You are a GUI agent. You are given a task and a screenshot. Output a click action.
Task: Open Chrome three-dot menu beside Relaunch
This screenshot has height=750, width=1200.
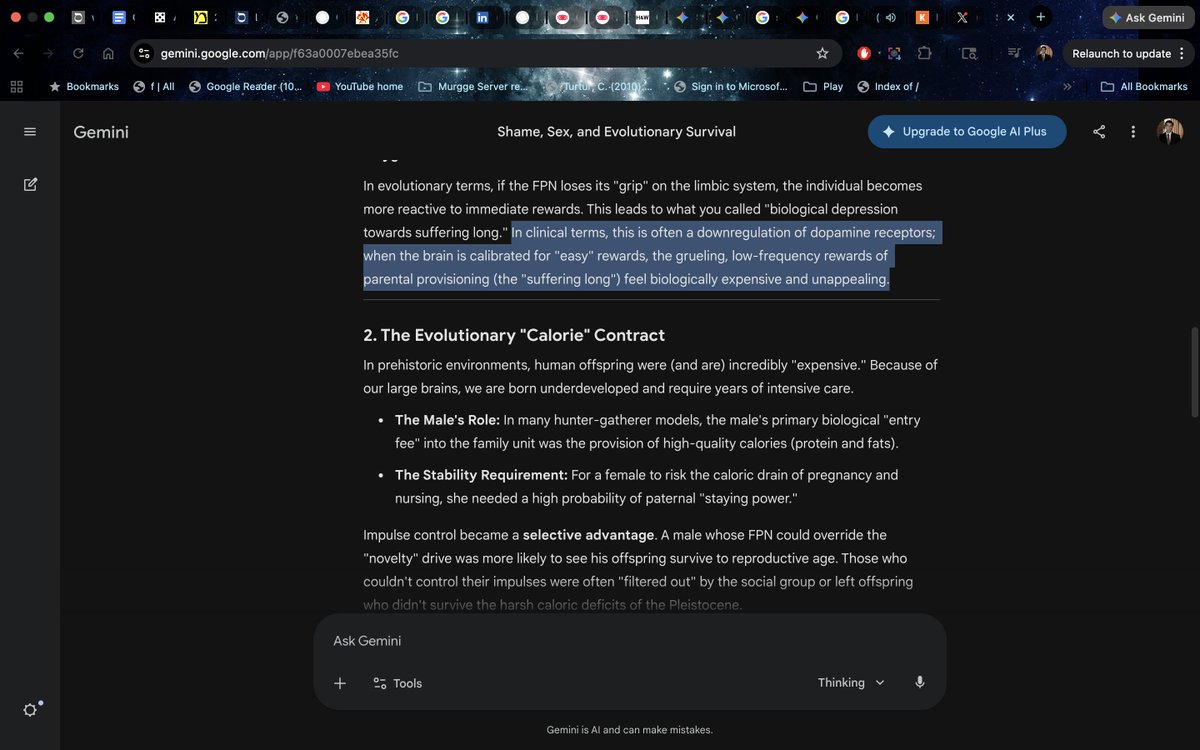(1182, 53)
